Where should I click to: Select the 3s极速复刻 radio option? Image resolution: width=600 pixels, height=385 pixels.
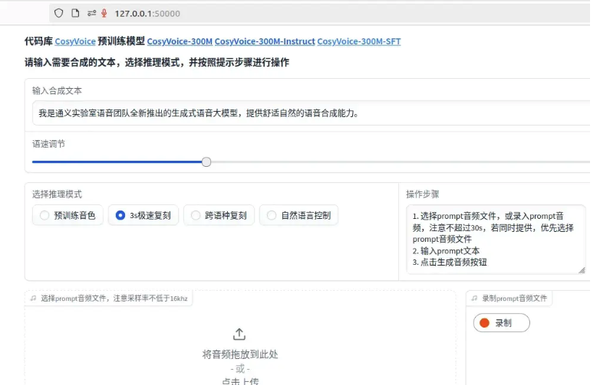pos(143,215)
